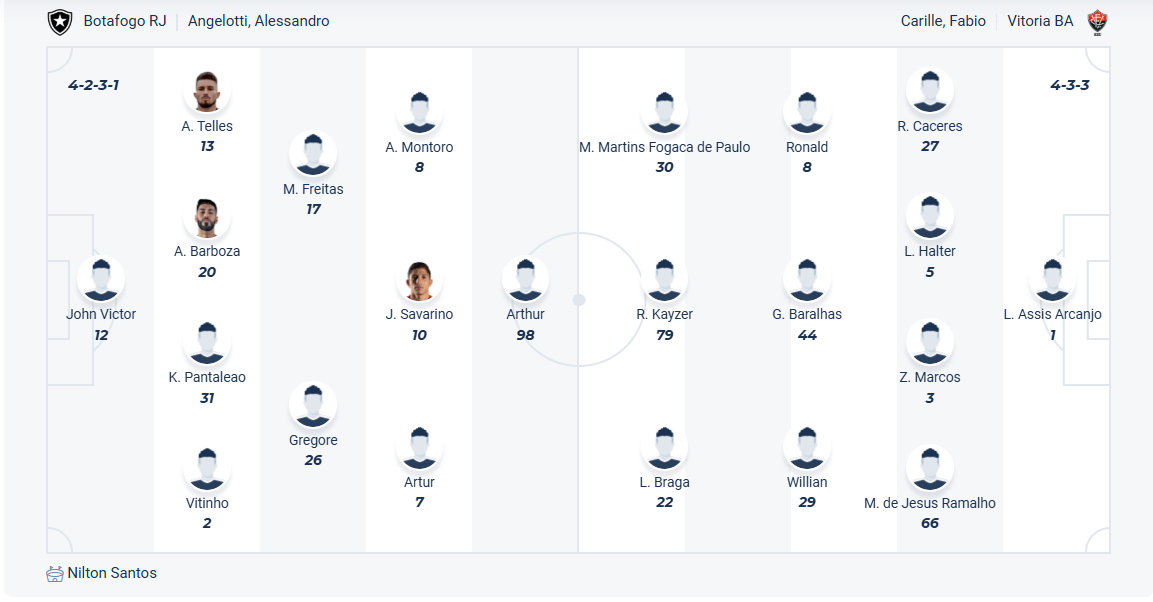Click M. Martins Fogaca de Paulo's name

(x=664, y=147)
